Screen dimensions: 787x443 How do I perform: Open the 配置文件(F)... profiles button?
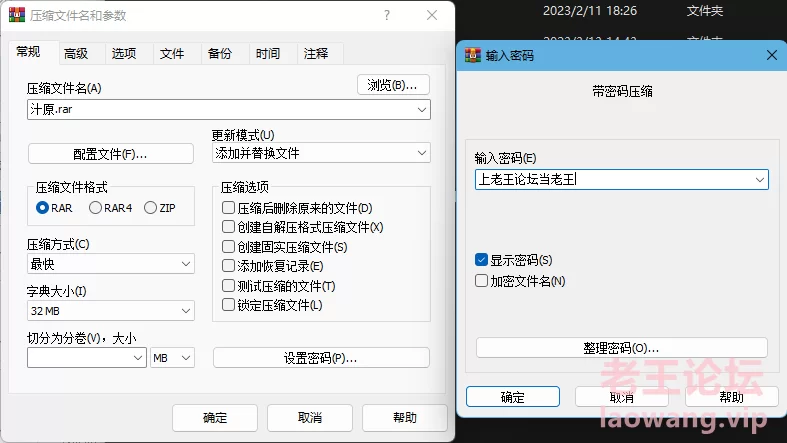point(110,154)
